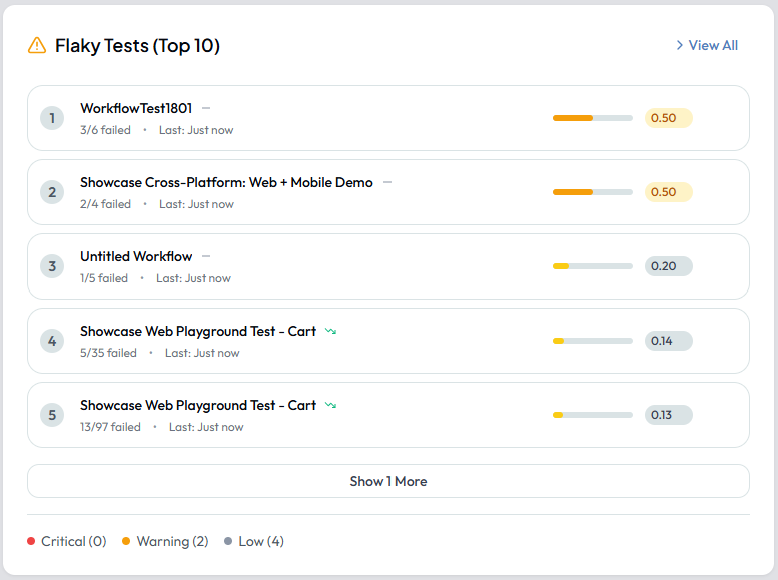This screenshot has height=580, width=778.
Task: Select the 3/6 failed text
Action: click(105, 130)
